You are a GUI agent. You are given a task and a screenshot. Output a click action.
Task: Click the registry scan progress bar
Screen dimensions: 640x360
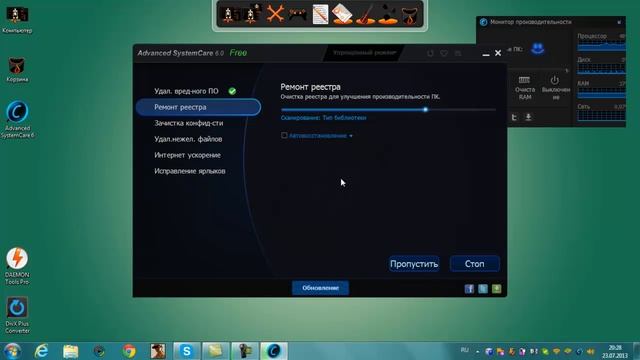(388, 109)
